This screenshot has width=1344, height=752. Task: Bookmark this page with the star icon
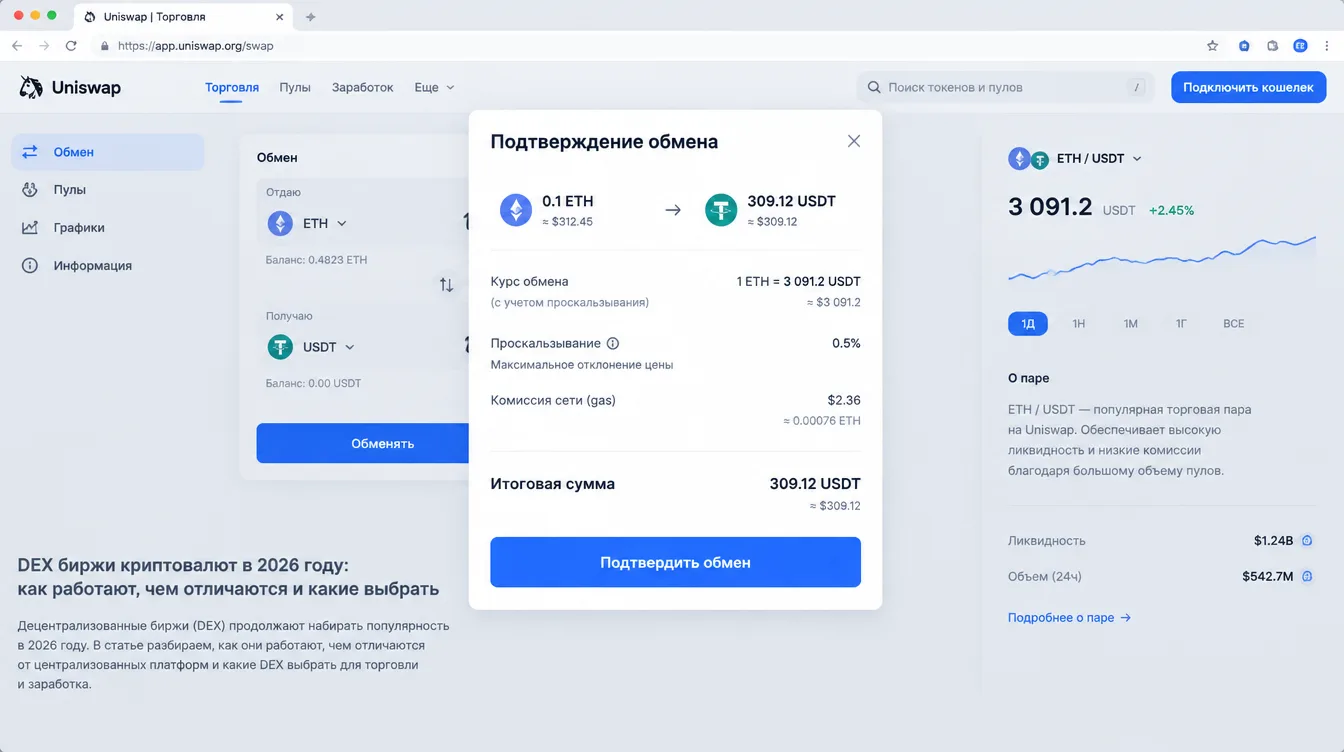point(1213,46)
